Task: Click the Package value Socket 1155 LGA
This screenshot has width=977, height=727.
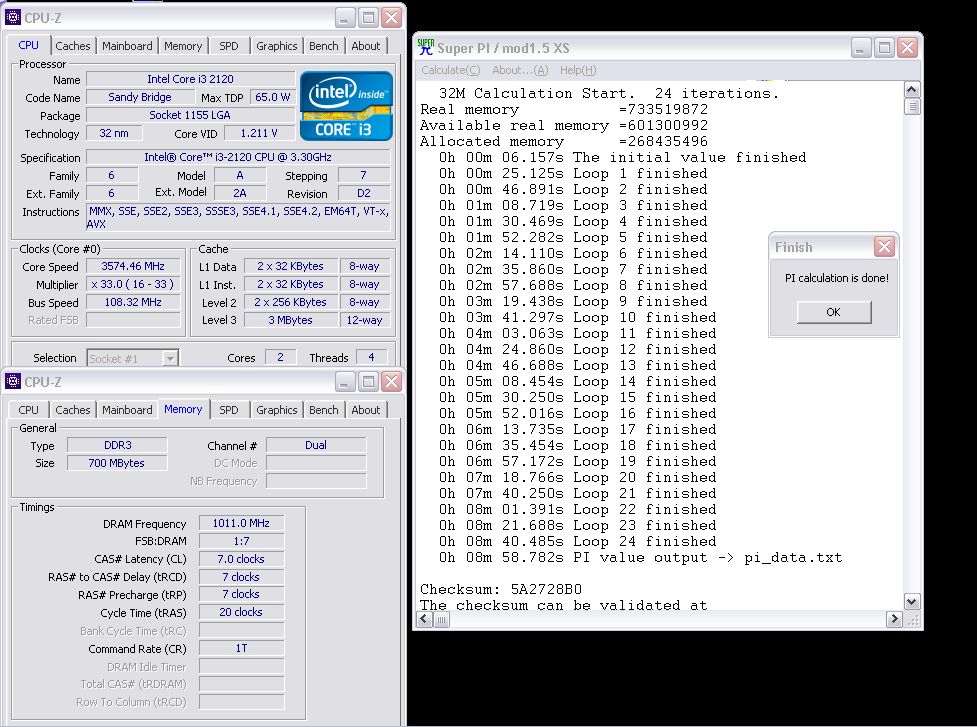Action: pyautogui.click(x=191, y=115)
